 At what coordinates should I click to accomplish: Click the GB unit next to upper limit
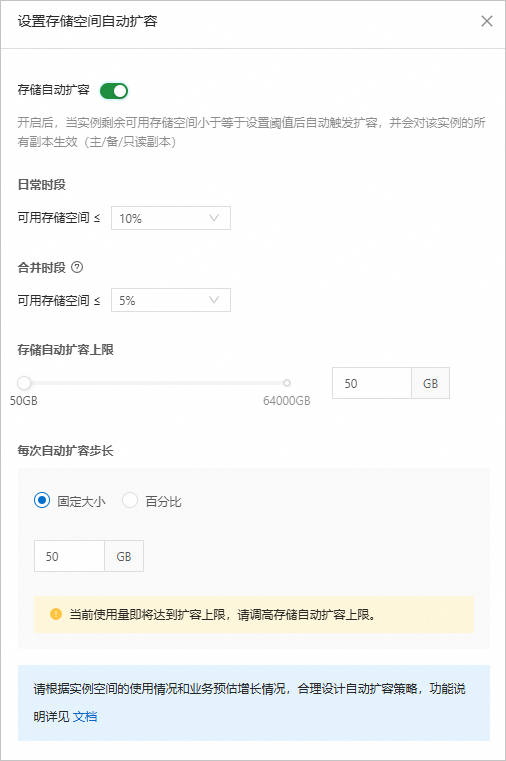coord(431,383)
